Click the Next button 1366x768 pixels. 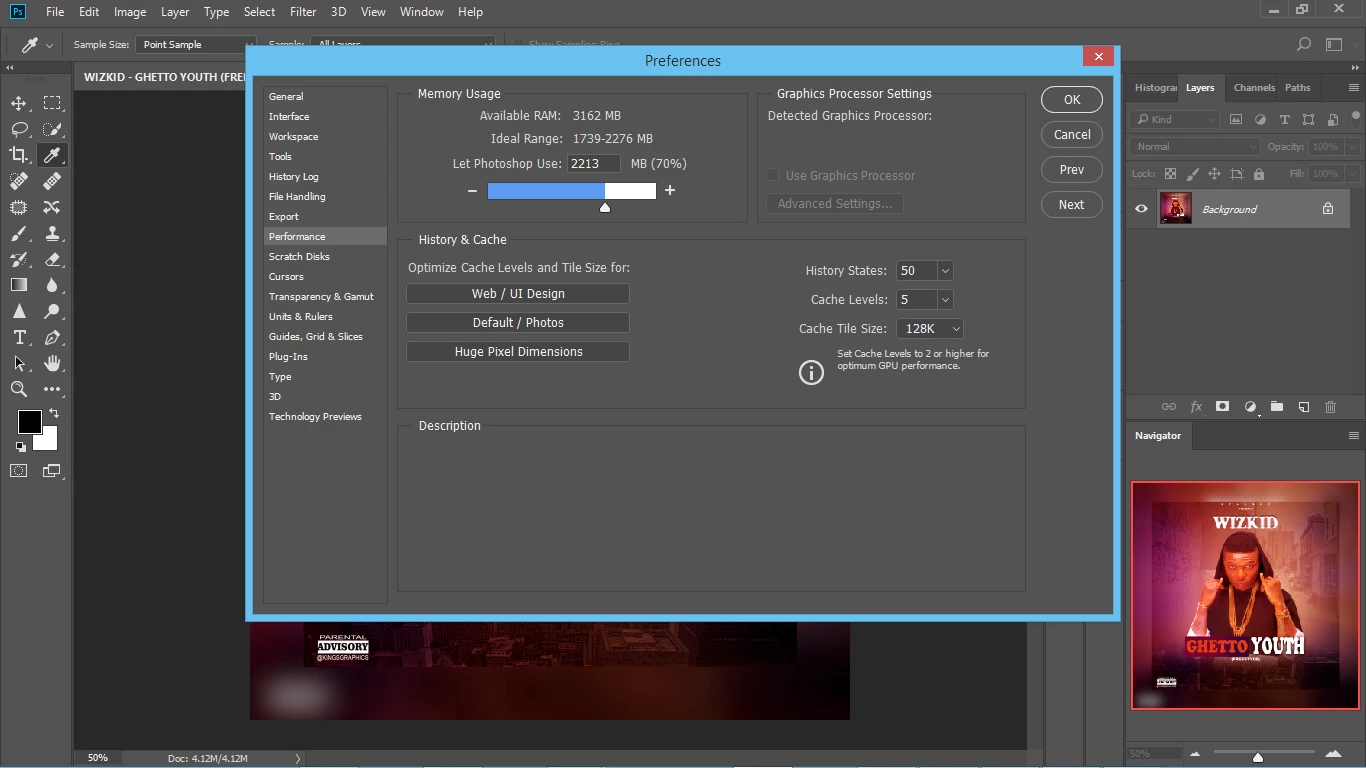[1072, 205]
